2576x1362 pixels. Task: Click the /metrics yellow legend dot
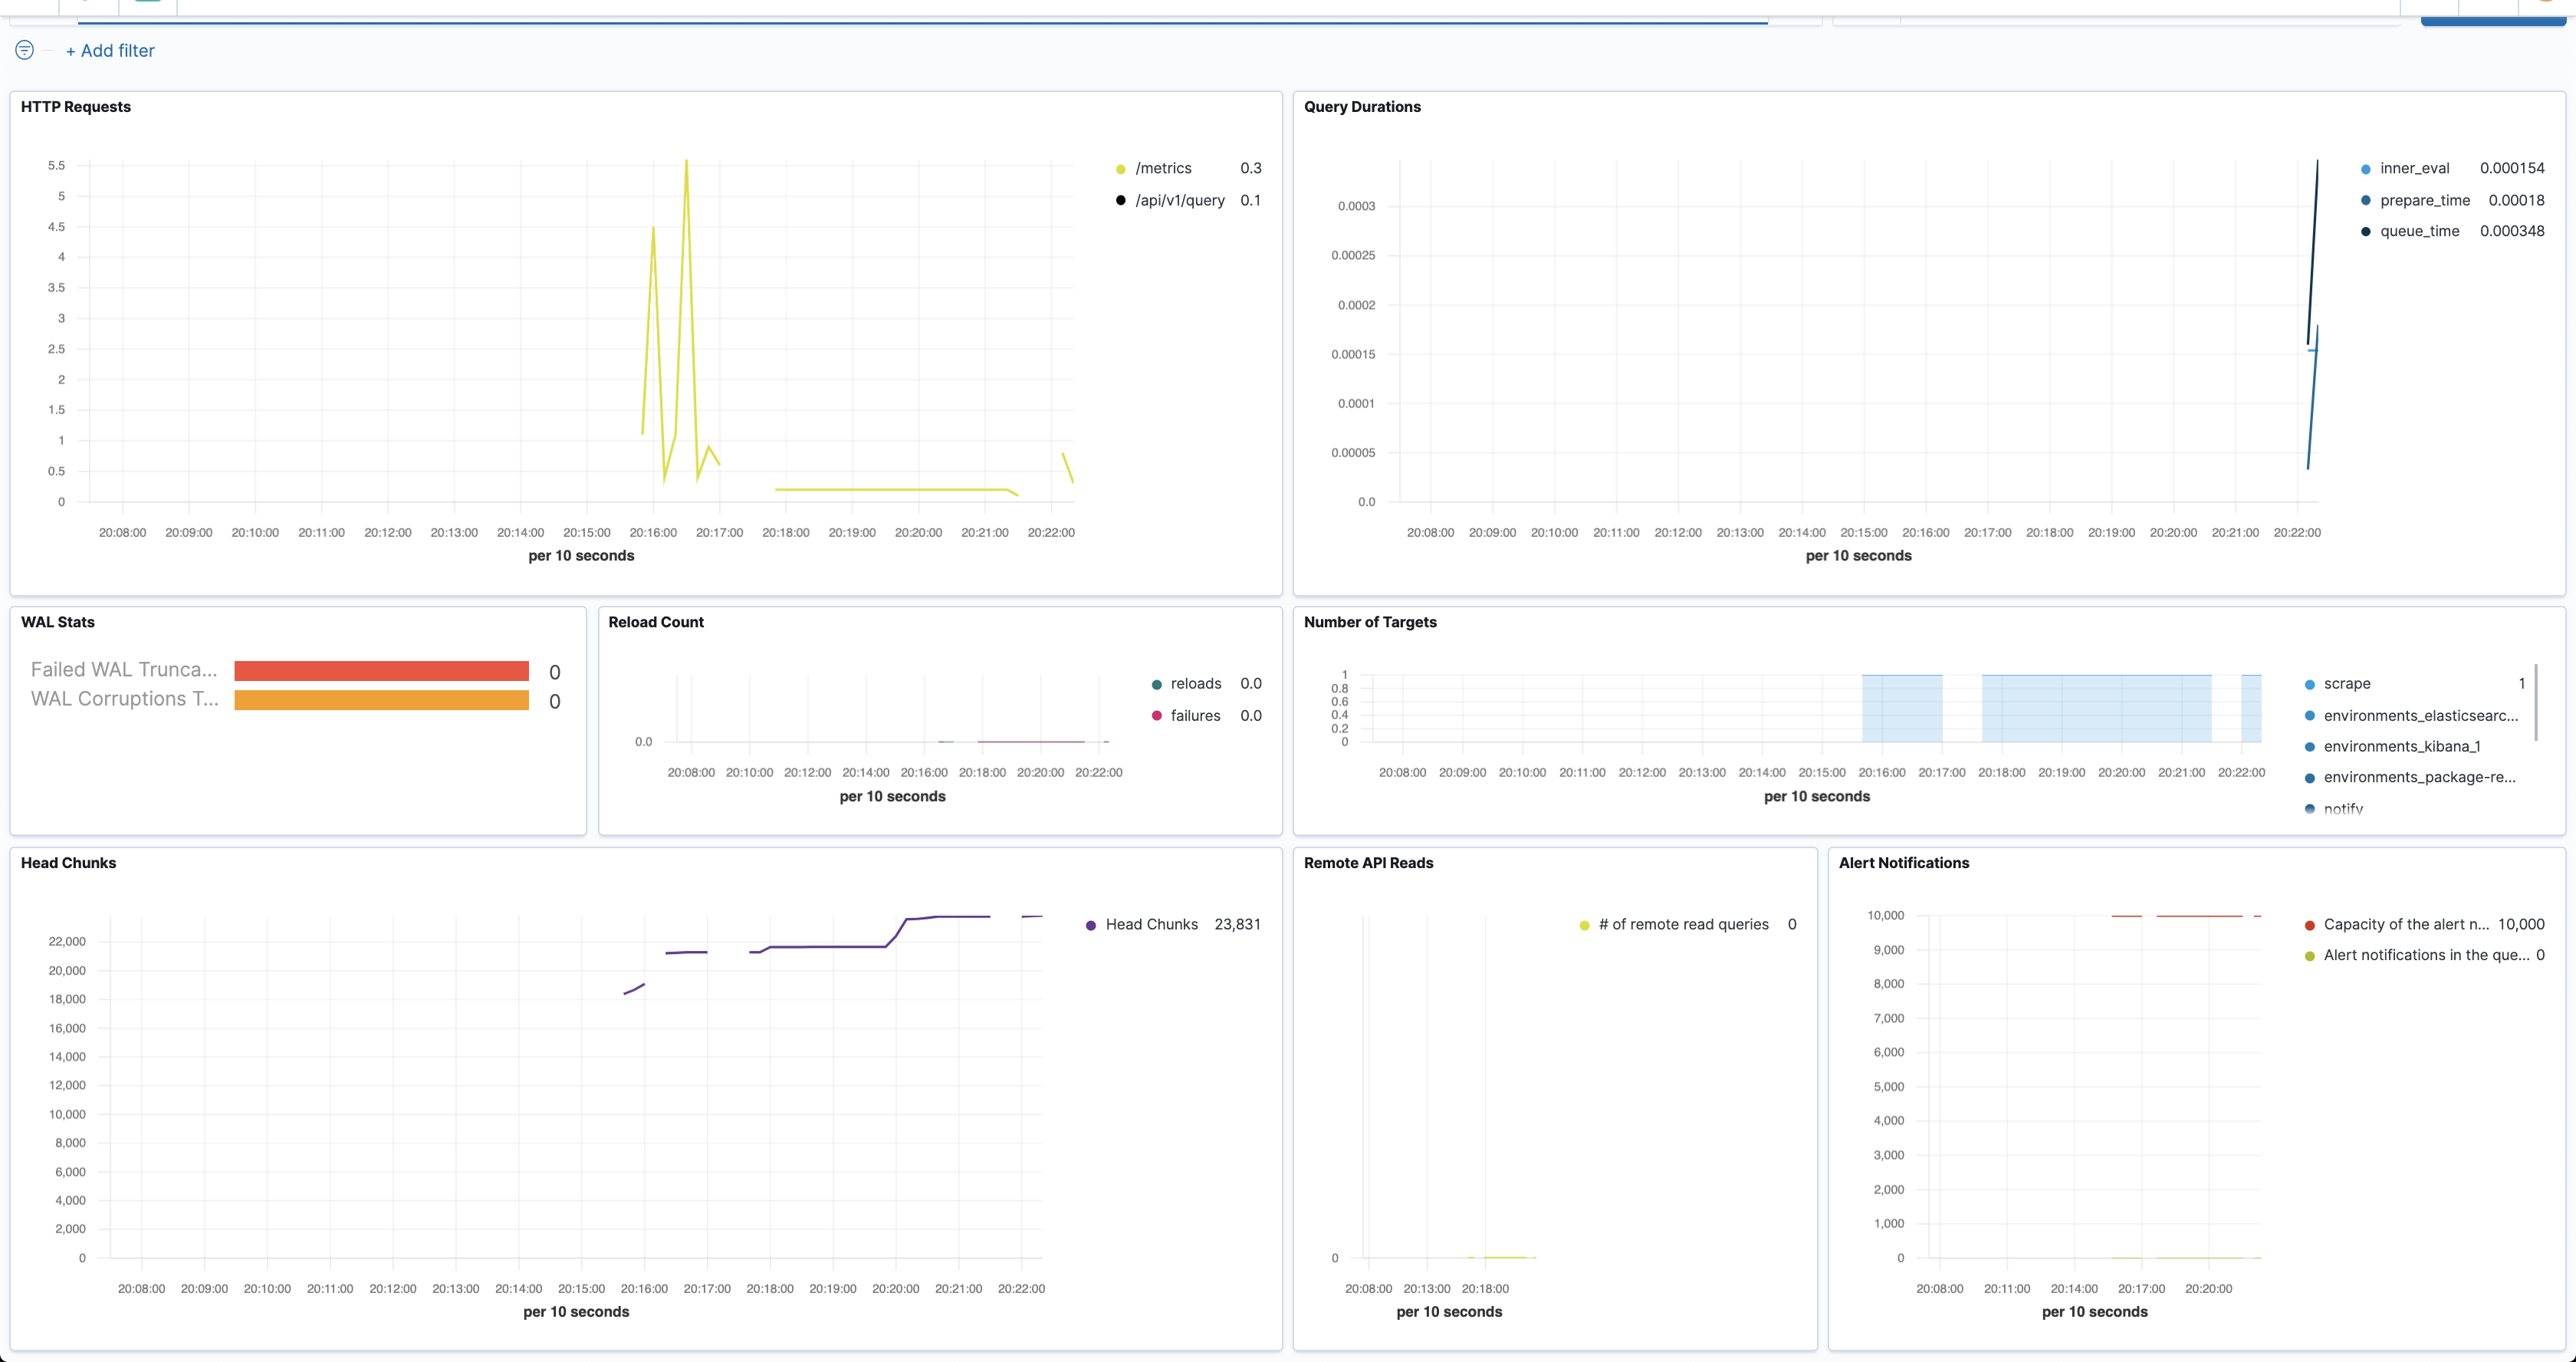click(1120, 169)
